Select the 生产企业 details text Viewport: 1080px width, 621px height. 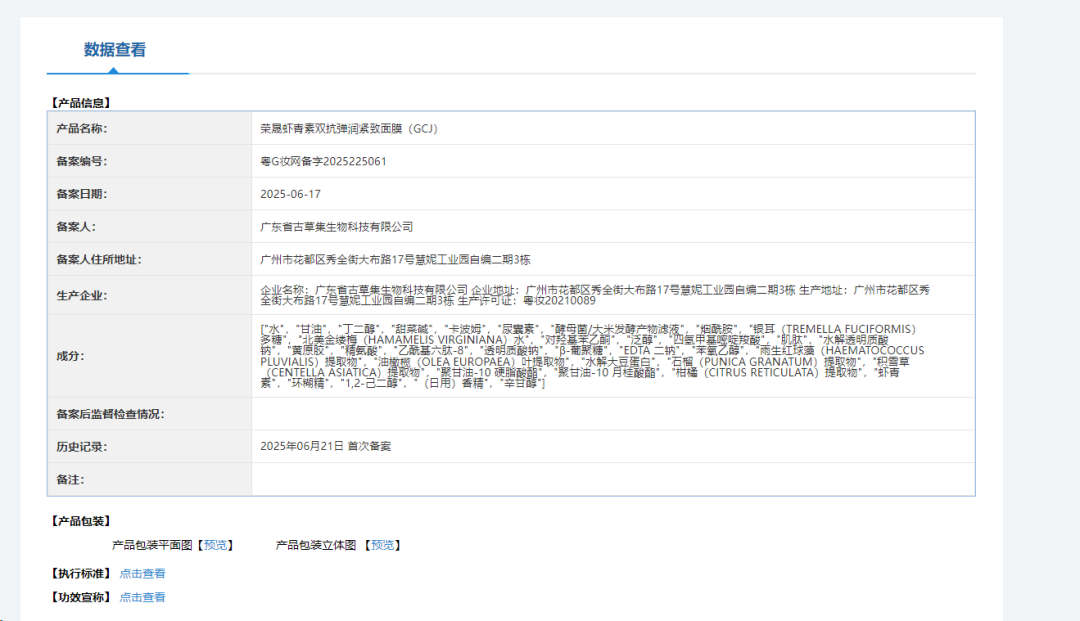click(594, 295)
